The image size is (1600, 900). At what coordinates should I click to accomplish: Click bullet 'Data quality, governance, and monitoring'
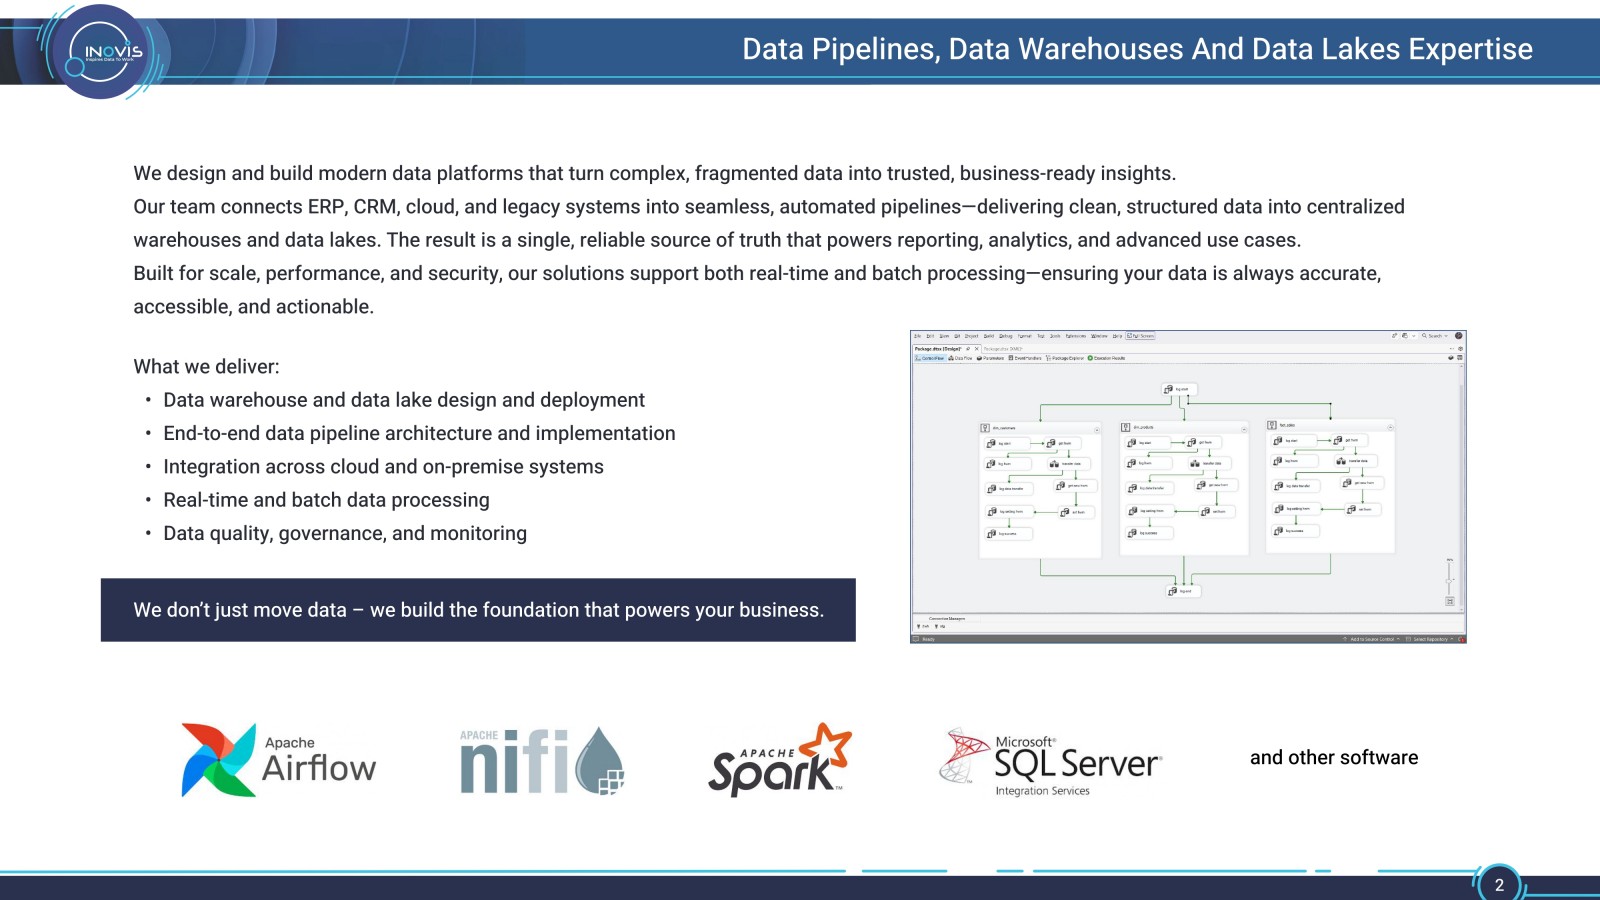(345, 534)
